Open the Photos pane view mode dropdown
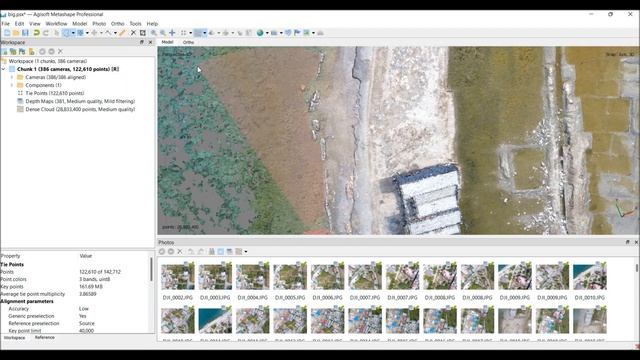 point(246,251)
